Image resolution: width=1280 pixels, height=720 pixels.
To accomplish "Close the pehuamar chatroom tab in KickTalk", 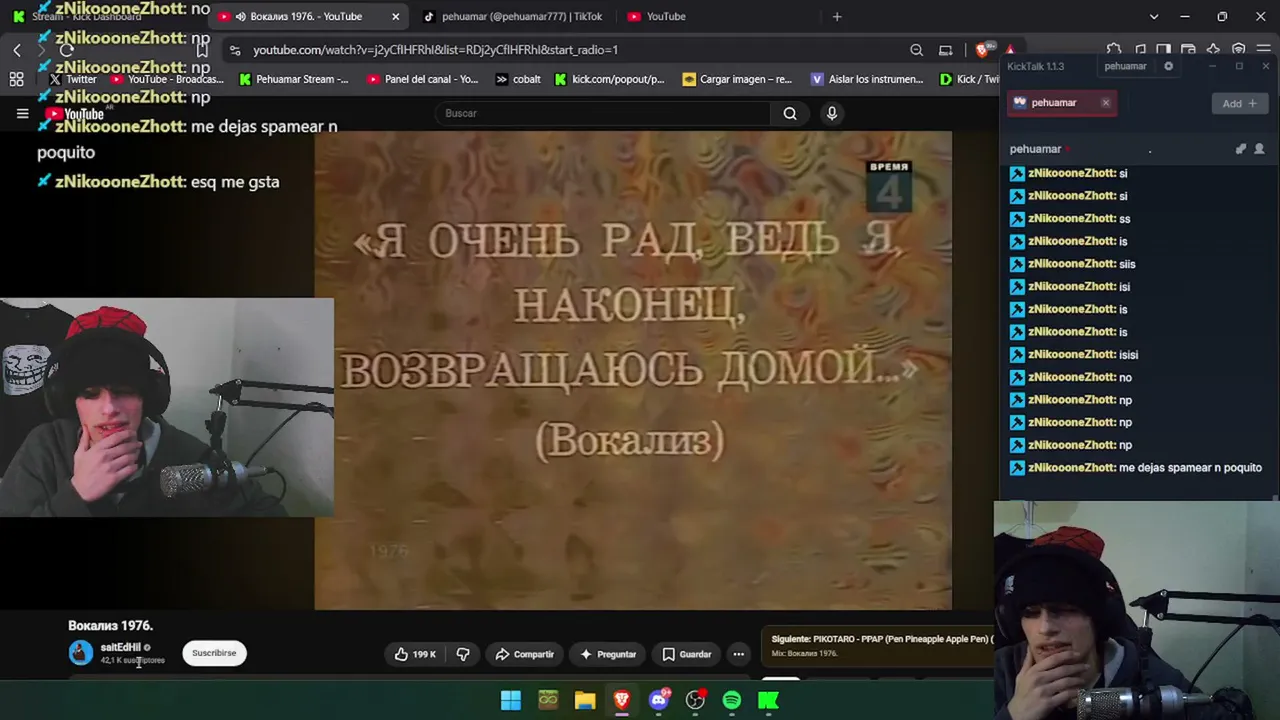I will [1105, 102].
